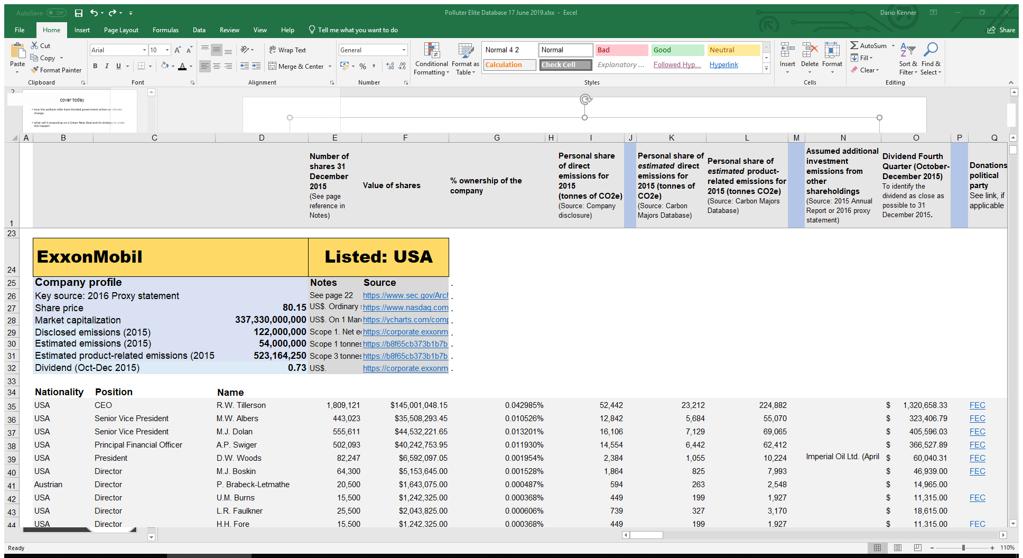The image size is (1023, 558).
Task: Toggle the AutoSave switch
Action: click(56, 12)
